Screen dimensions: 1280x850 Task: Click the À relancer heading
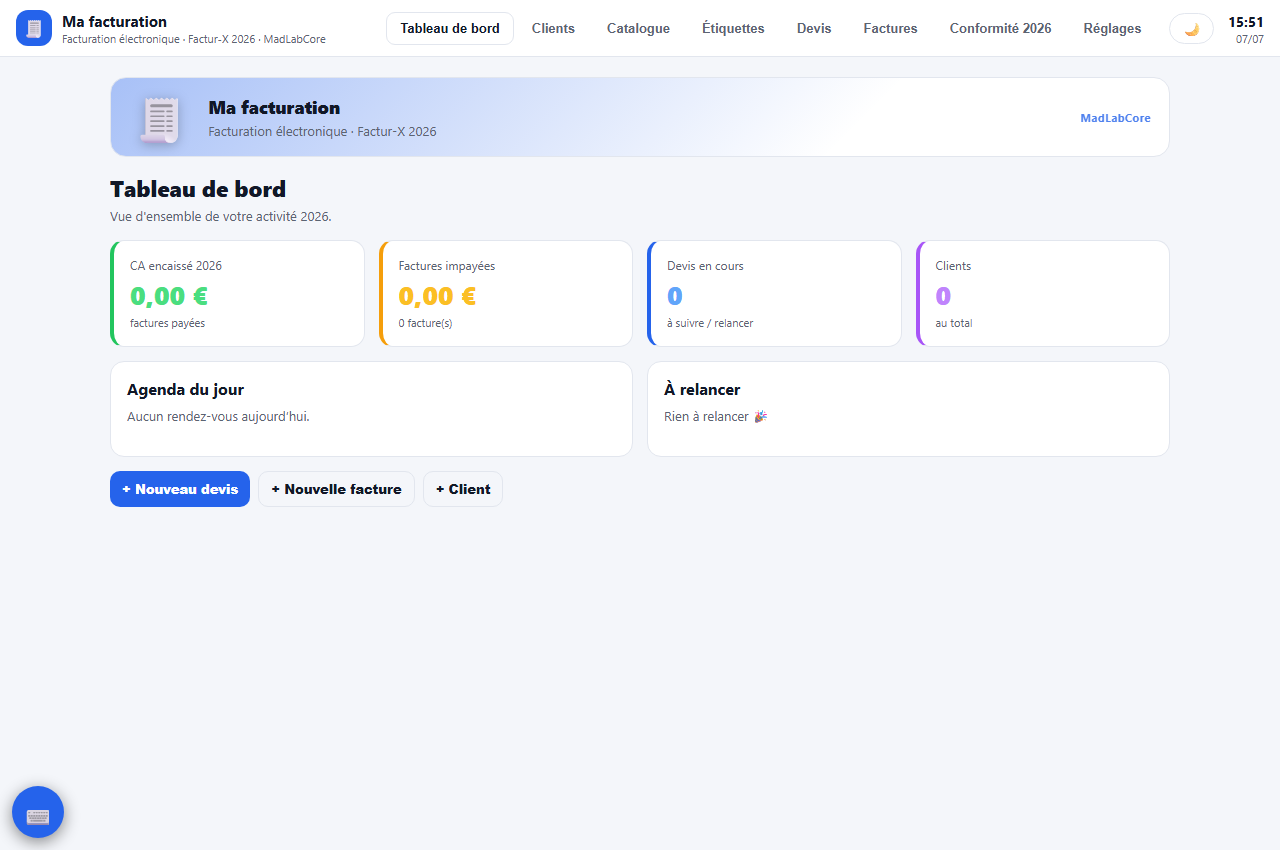702,390
